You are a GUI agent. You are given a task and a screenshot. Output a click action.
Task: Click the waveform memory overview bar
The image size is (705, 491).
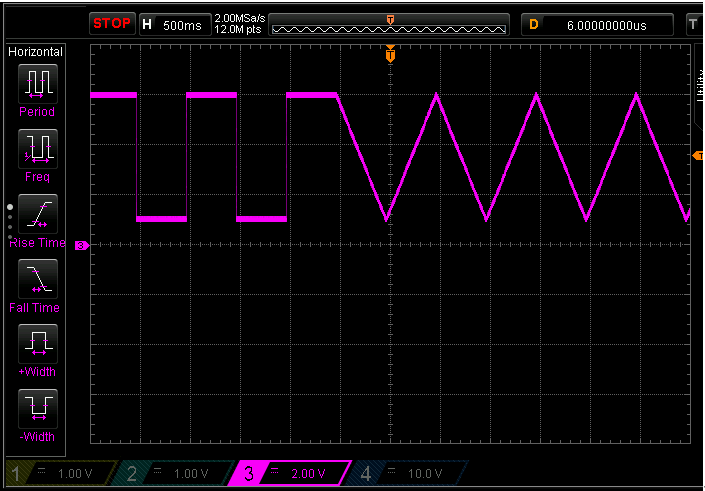coord(389,24)
